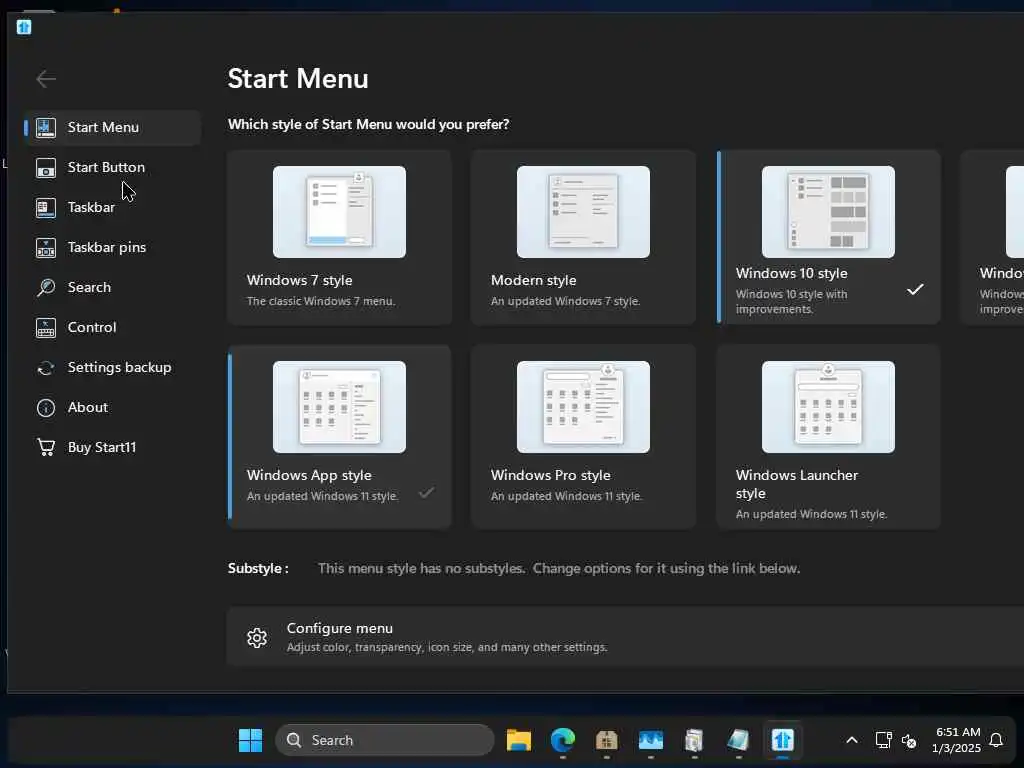Switch to the Taskbar settings page
This screenshot has width=1024, height=768.
112,207
